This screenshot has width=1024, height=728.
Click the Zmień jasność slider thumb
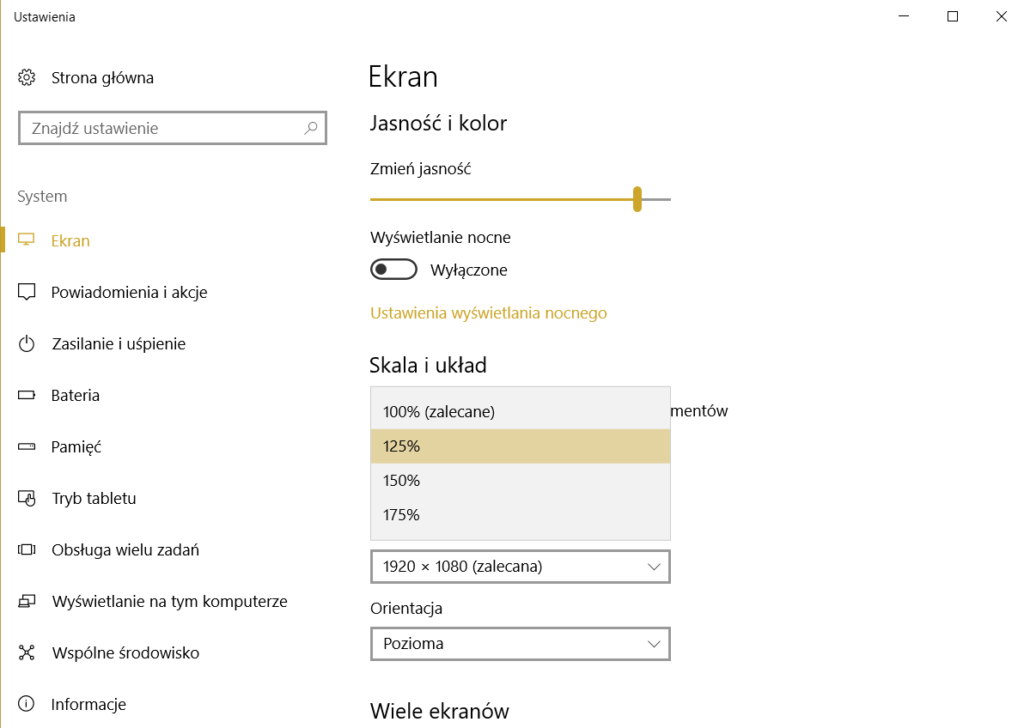[637, 199]
